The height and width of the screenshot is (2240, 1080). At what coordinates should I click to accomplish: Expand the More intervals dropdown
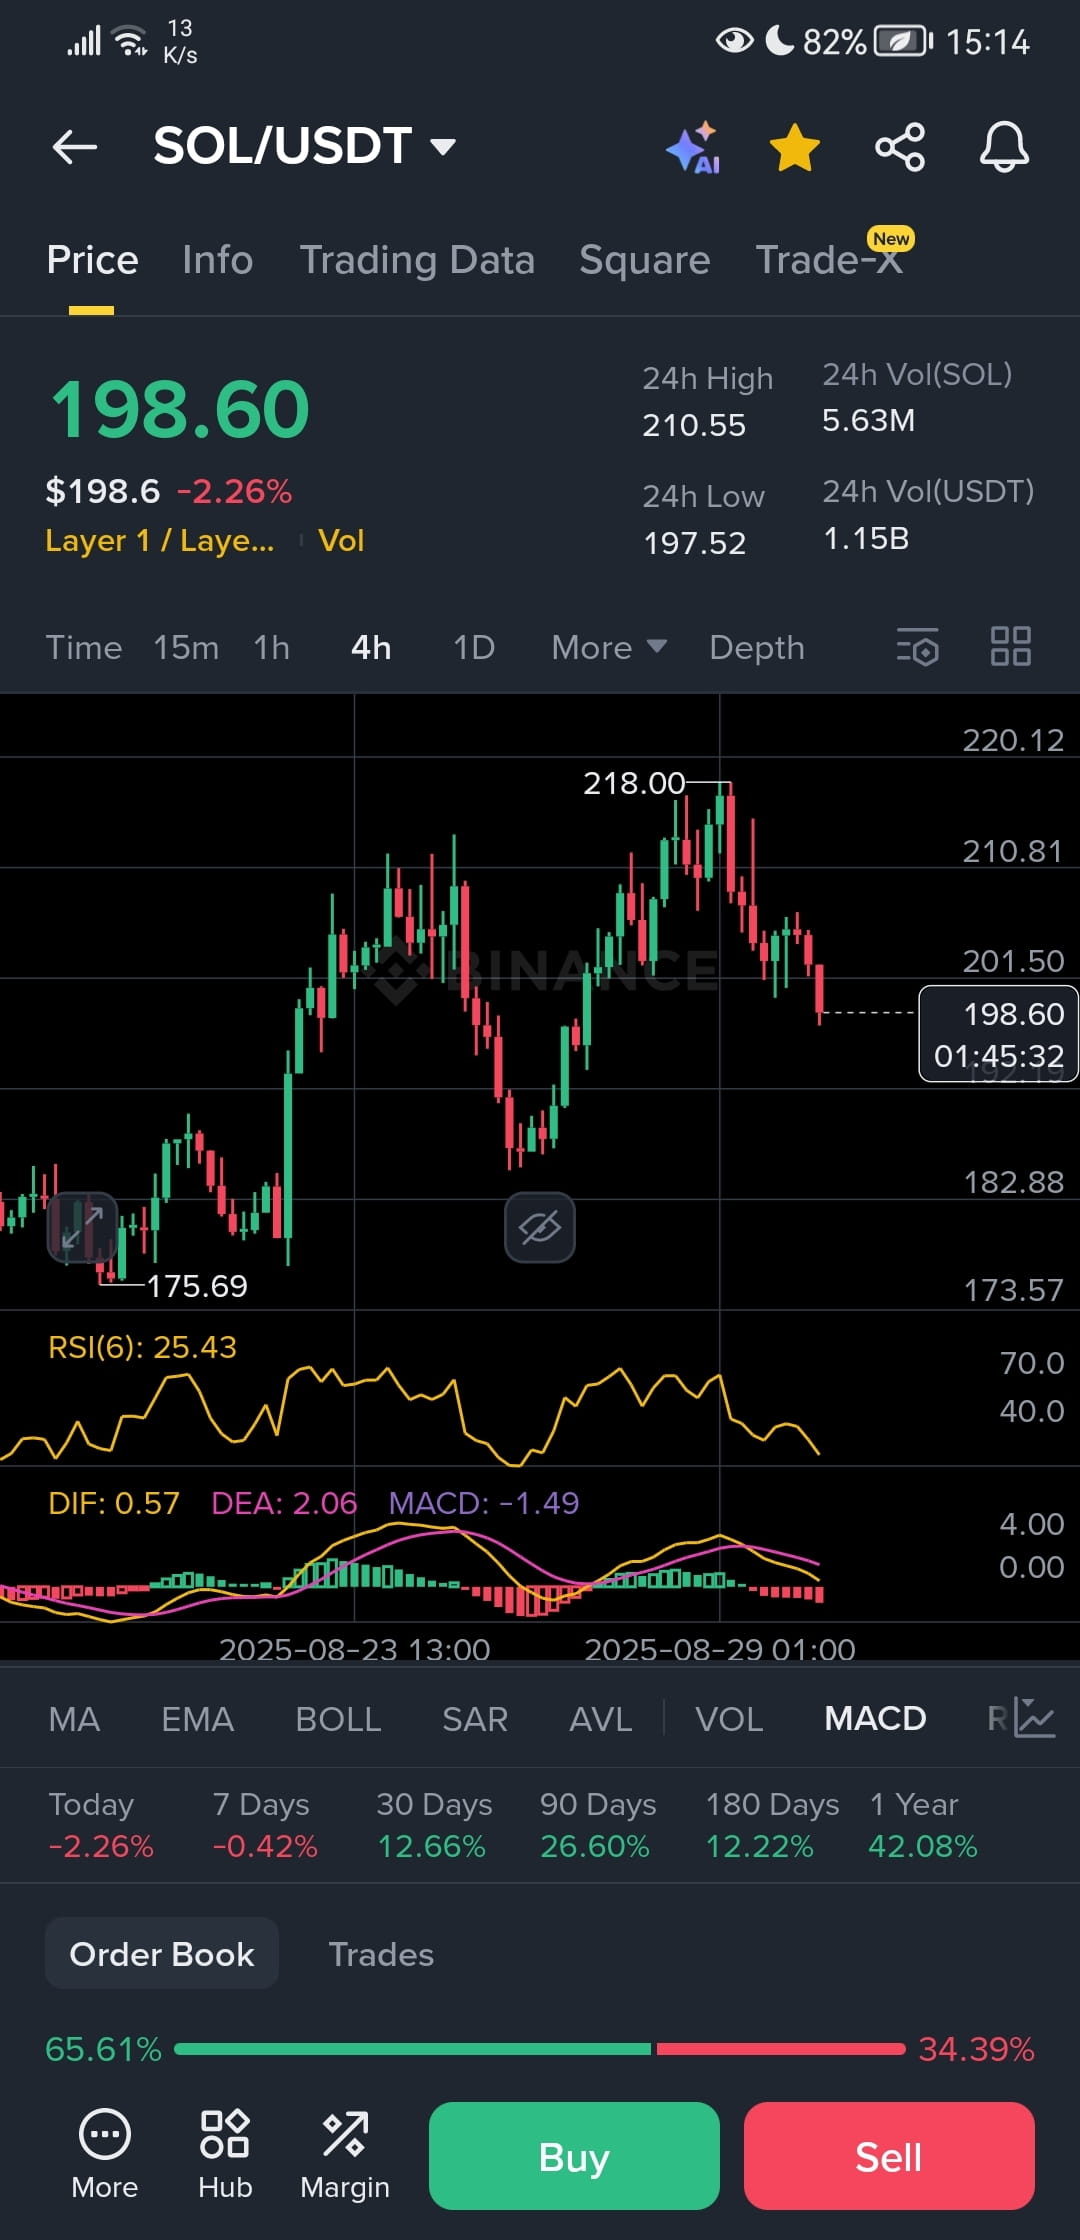pos(609,648)
